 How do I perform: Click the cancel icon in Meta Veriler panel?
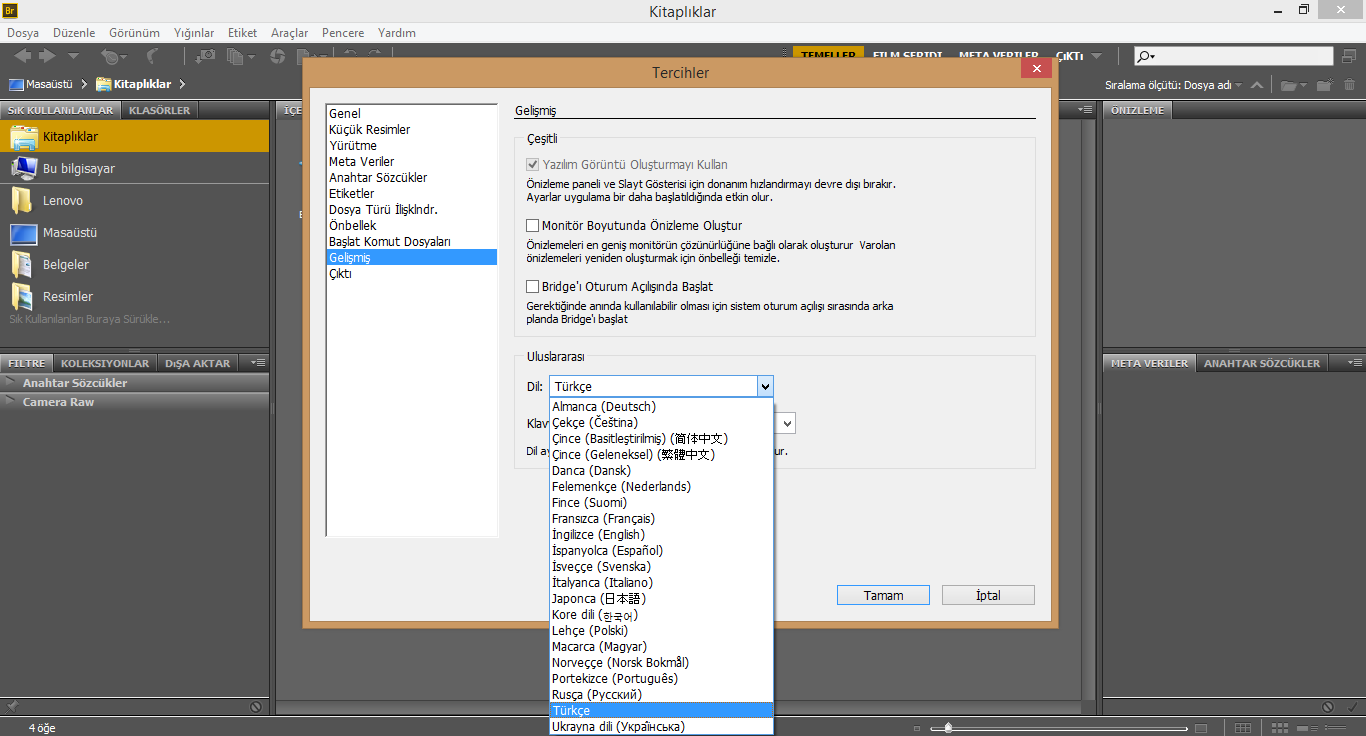coord(1327,707)
